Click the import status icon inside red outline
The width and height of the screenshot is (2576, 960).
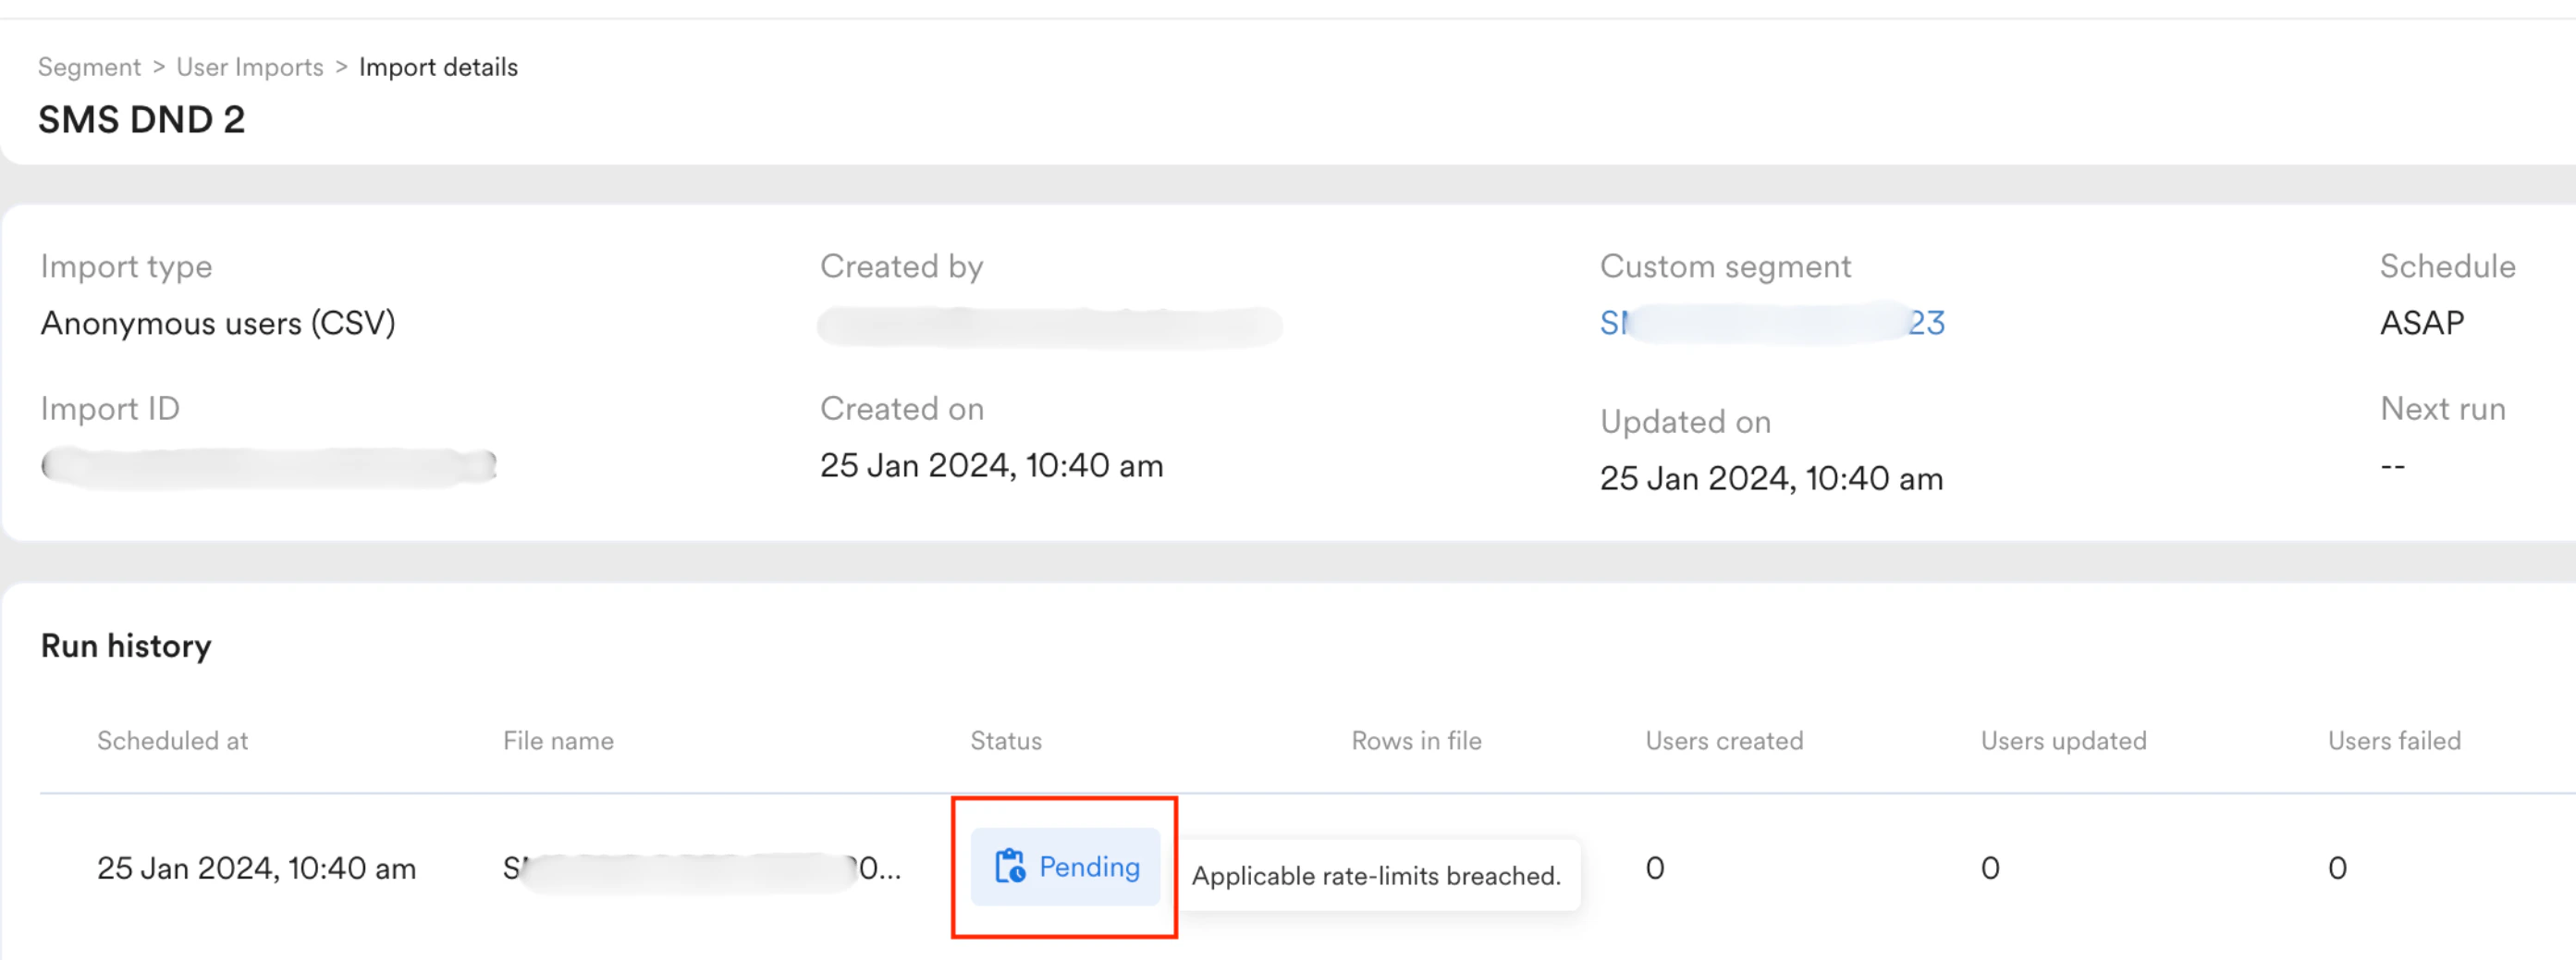[x=1011, y=866]
